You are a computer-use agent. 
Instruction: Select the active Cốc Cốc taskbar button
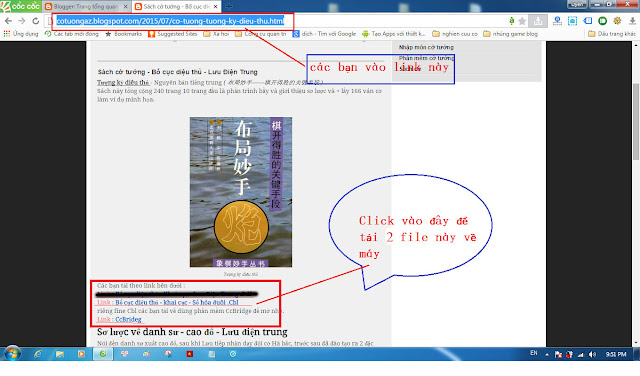(x=103, y=354)
